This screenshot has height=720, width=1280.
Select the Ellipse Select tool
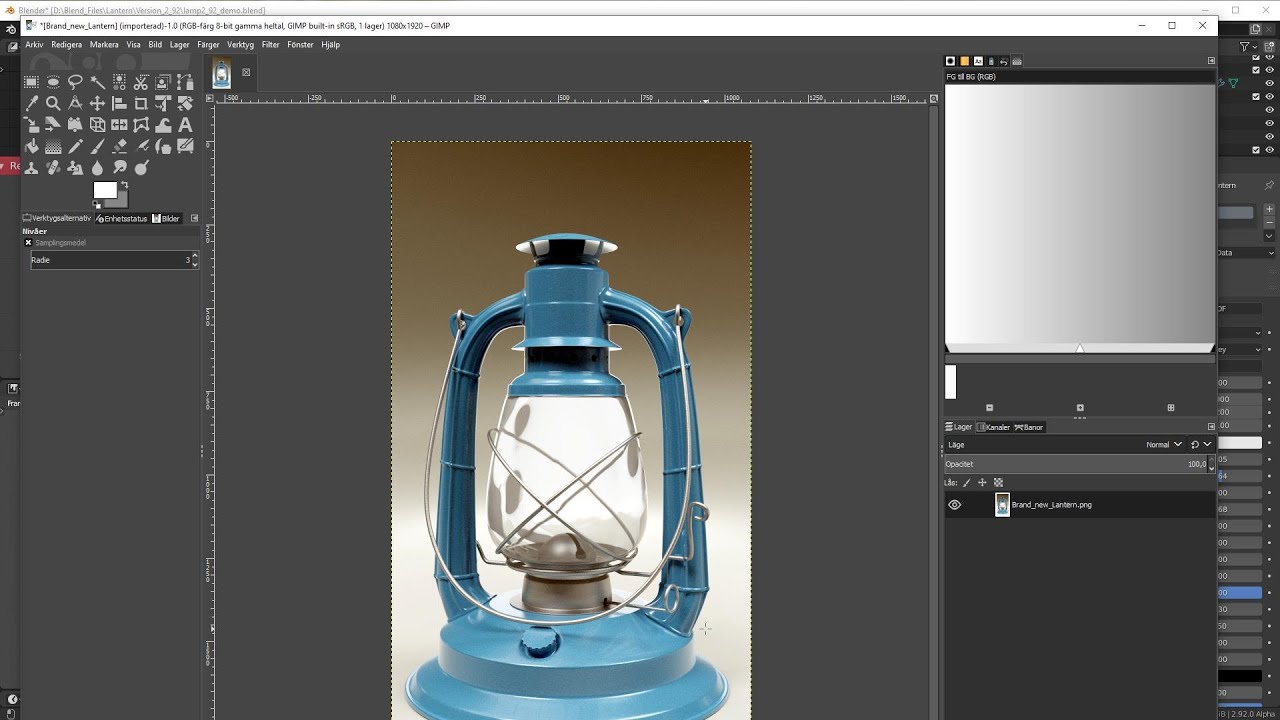pos(53,82)
